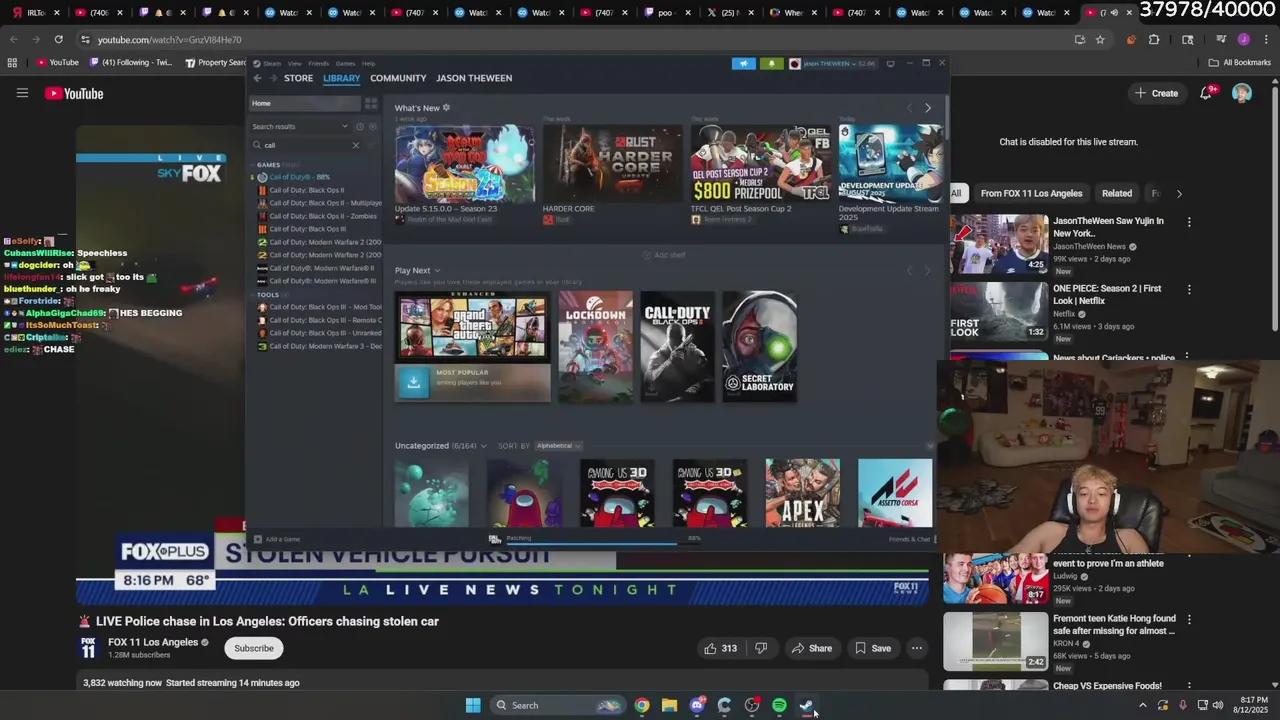Toggle Steam library grid view icon
The image size is (1280, 720).
pos(371,103)
